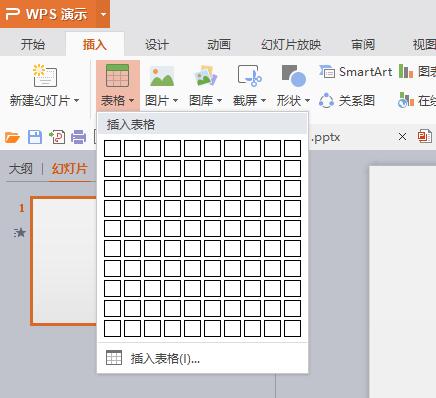
Task: Insert a SmartArt graphic
Action: click(x=356, y=72)
